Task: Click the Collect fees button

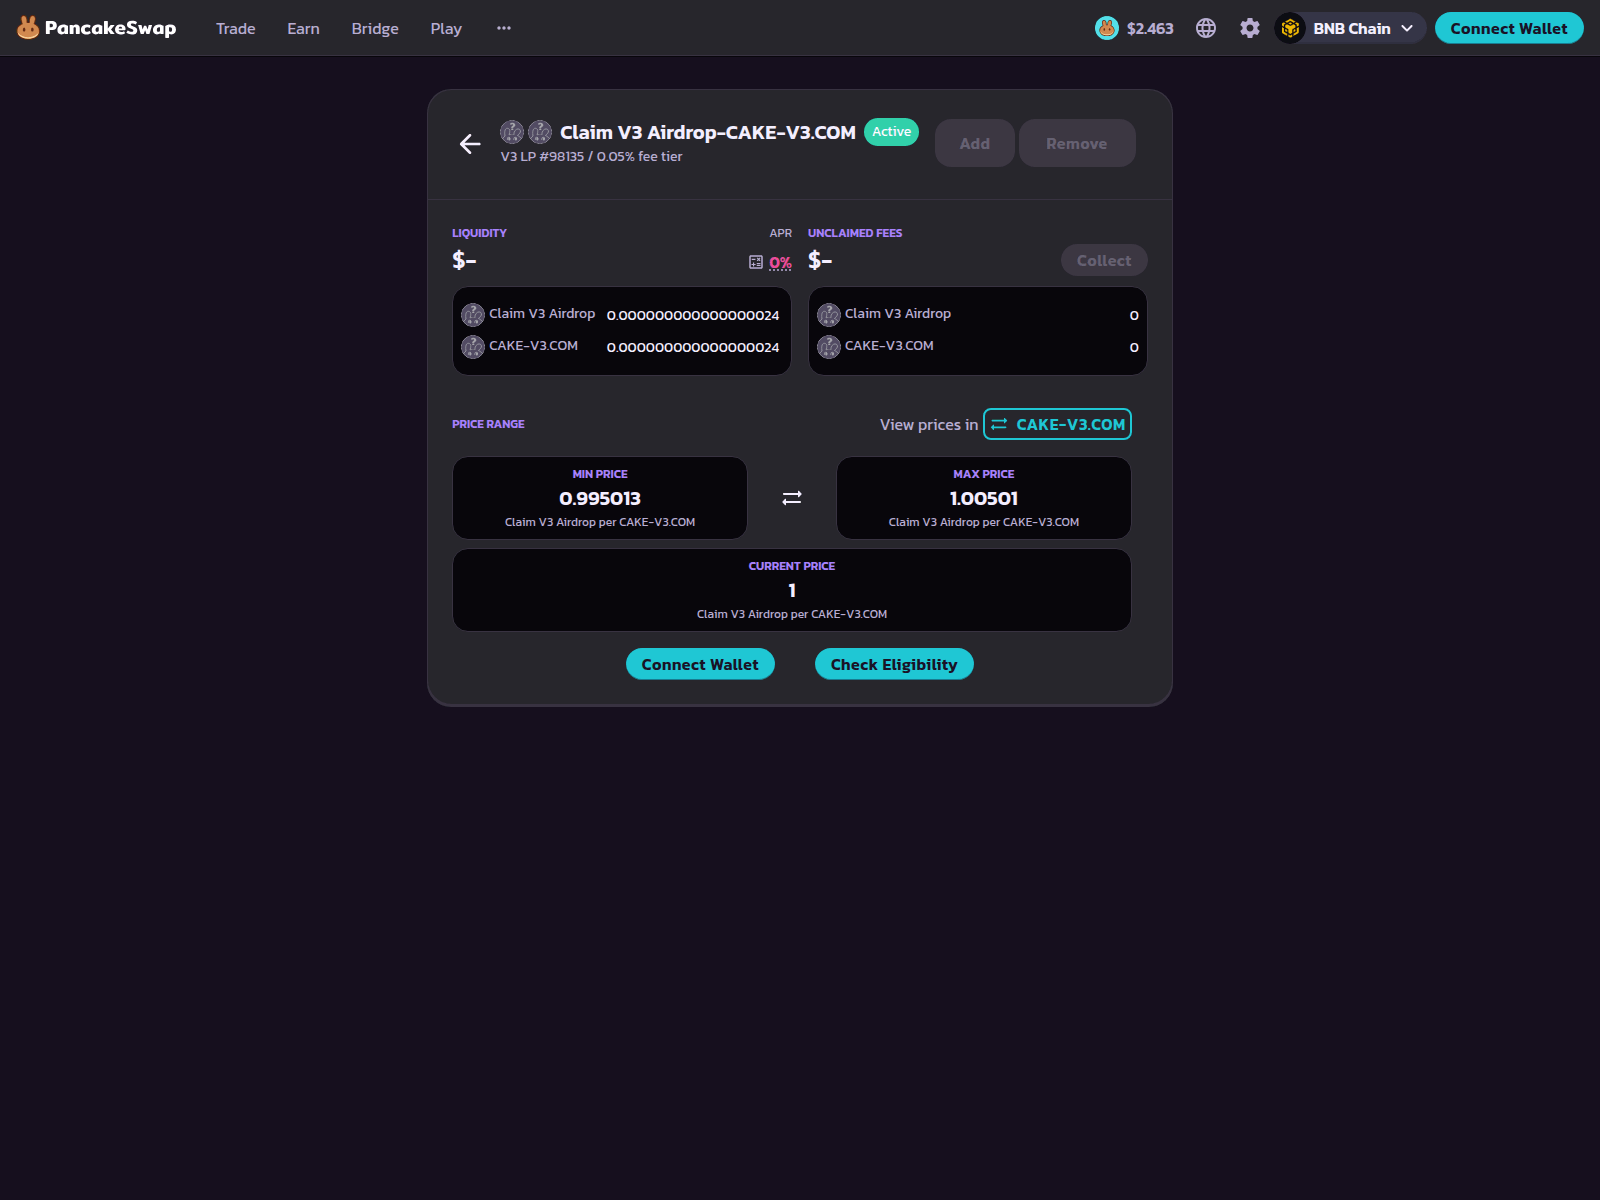Action: (1104, 260)
